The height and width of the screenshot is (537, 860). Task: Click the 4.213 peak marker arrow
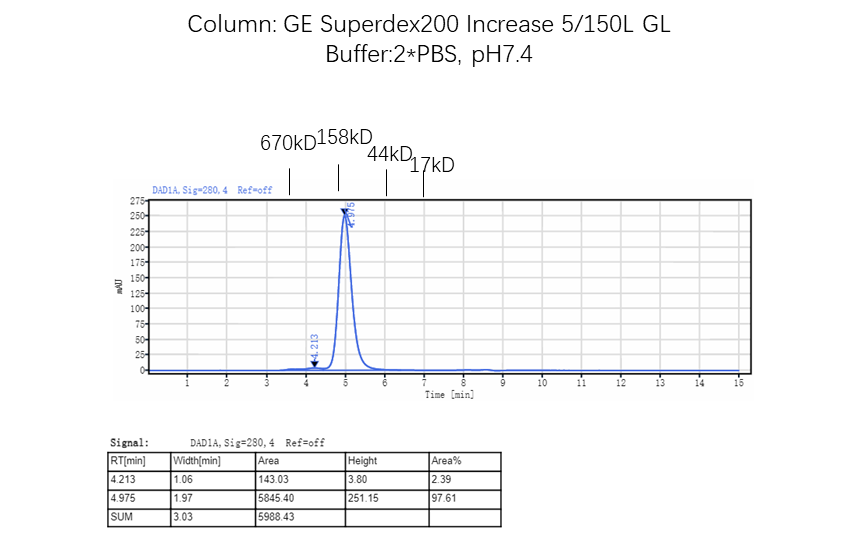click(x=314, y=365)
